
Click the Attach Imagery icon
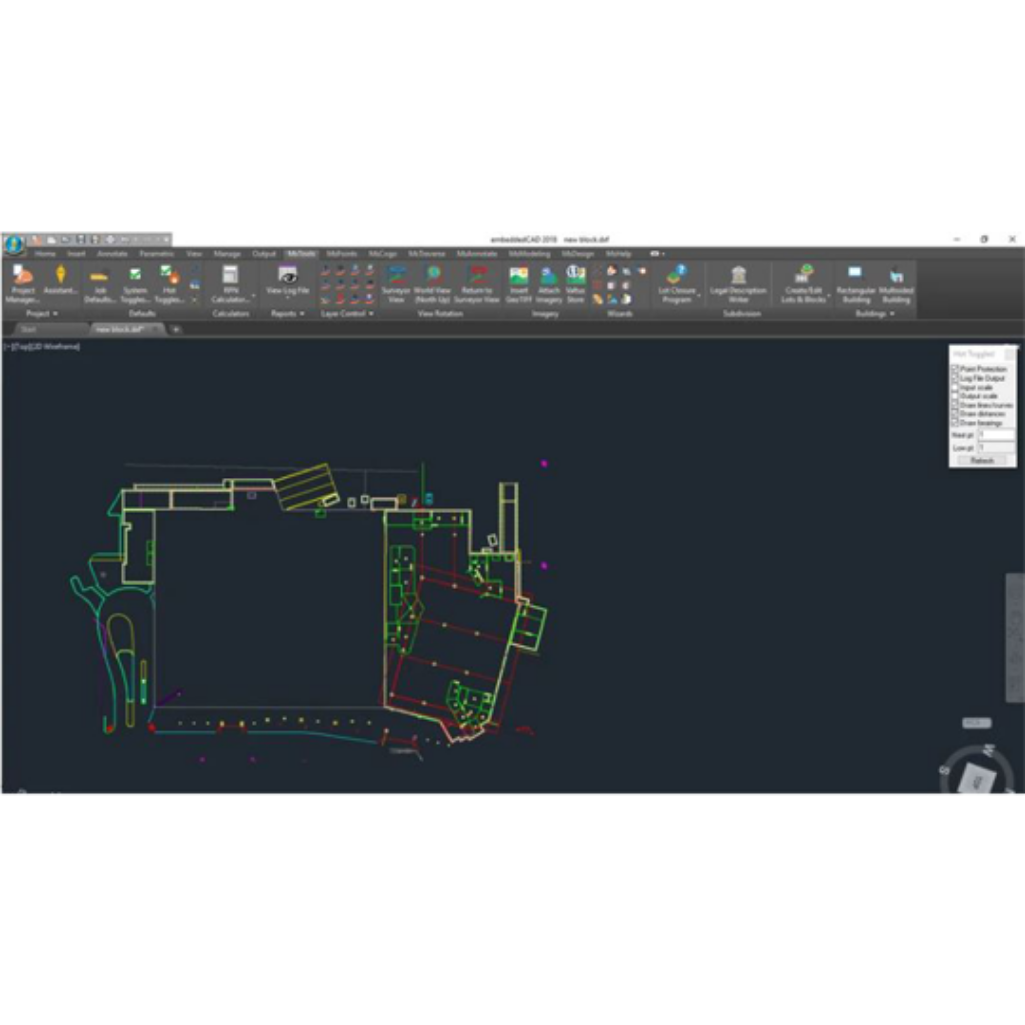coord(548,283)
